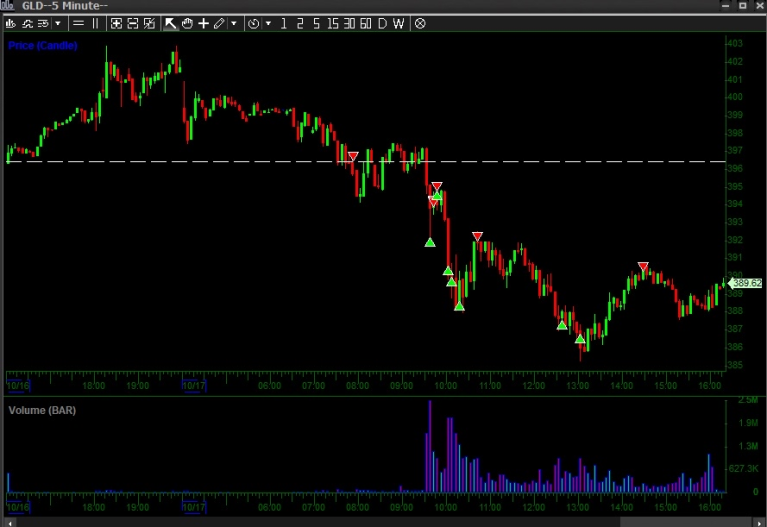Select the pencil draw tool
767x527 pixels.
pyautogui.click(x=219, y=23)
